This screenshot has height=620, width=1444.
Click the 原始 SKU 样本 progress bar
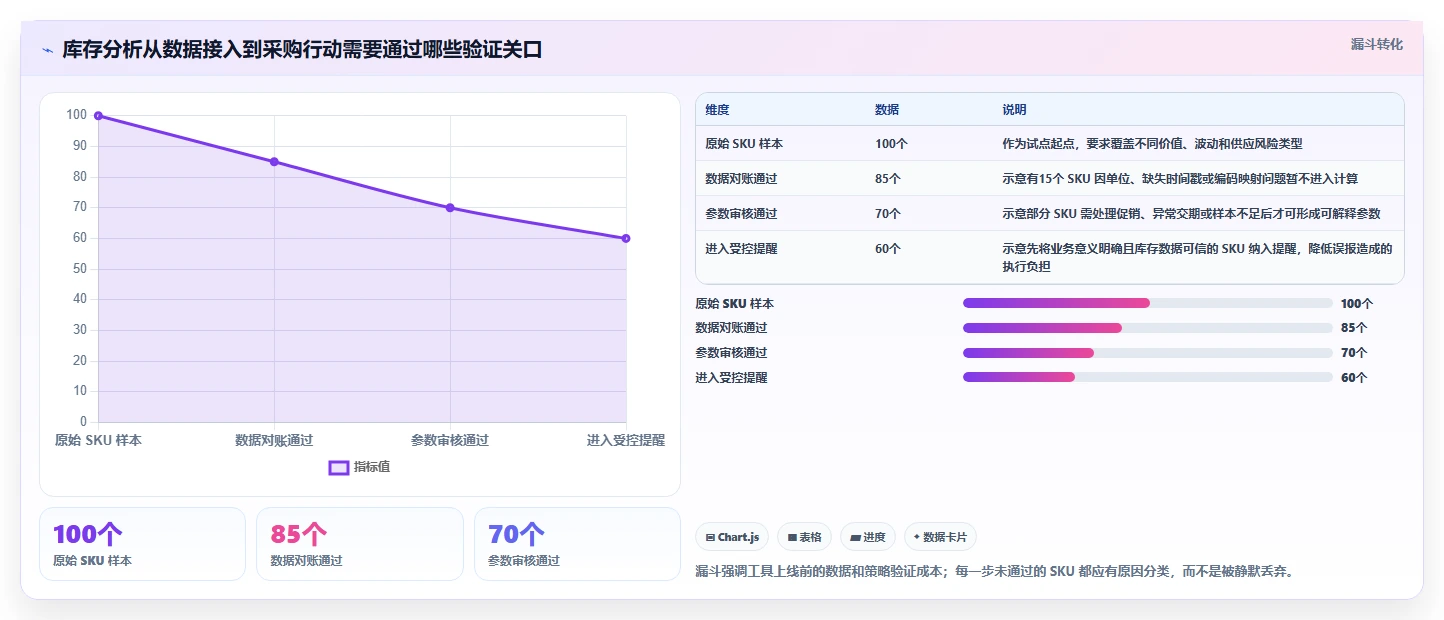[1148, 303]
